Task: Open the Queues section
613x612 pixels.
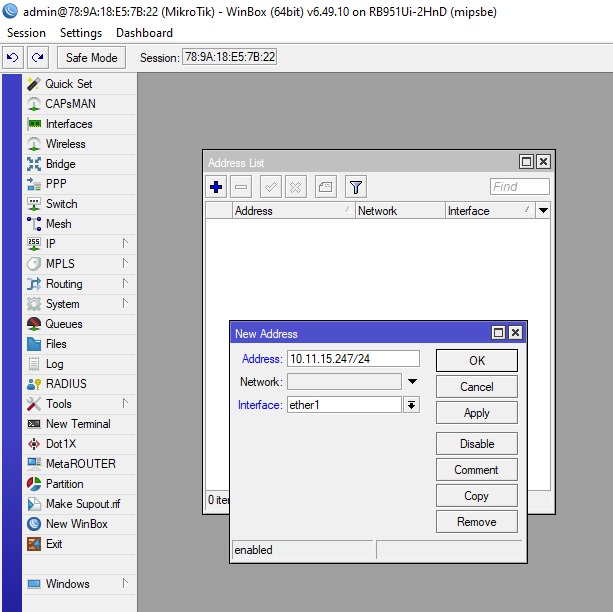Action: click(x=80, y=323)
